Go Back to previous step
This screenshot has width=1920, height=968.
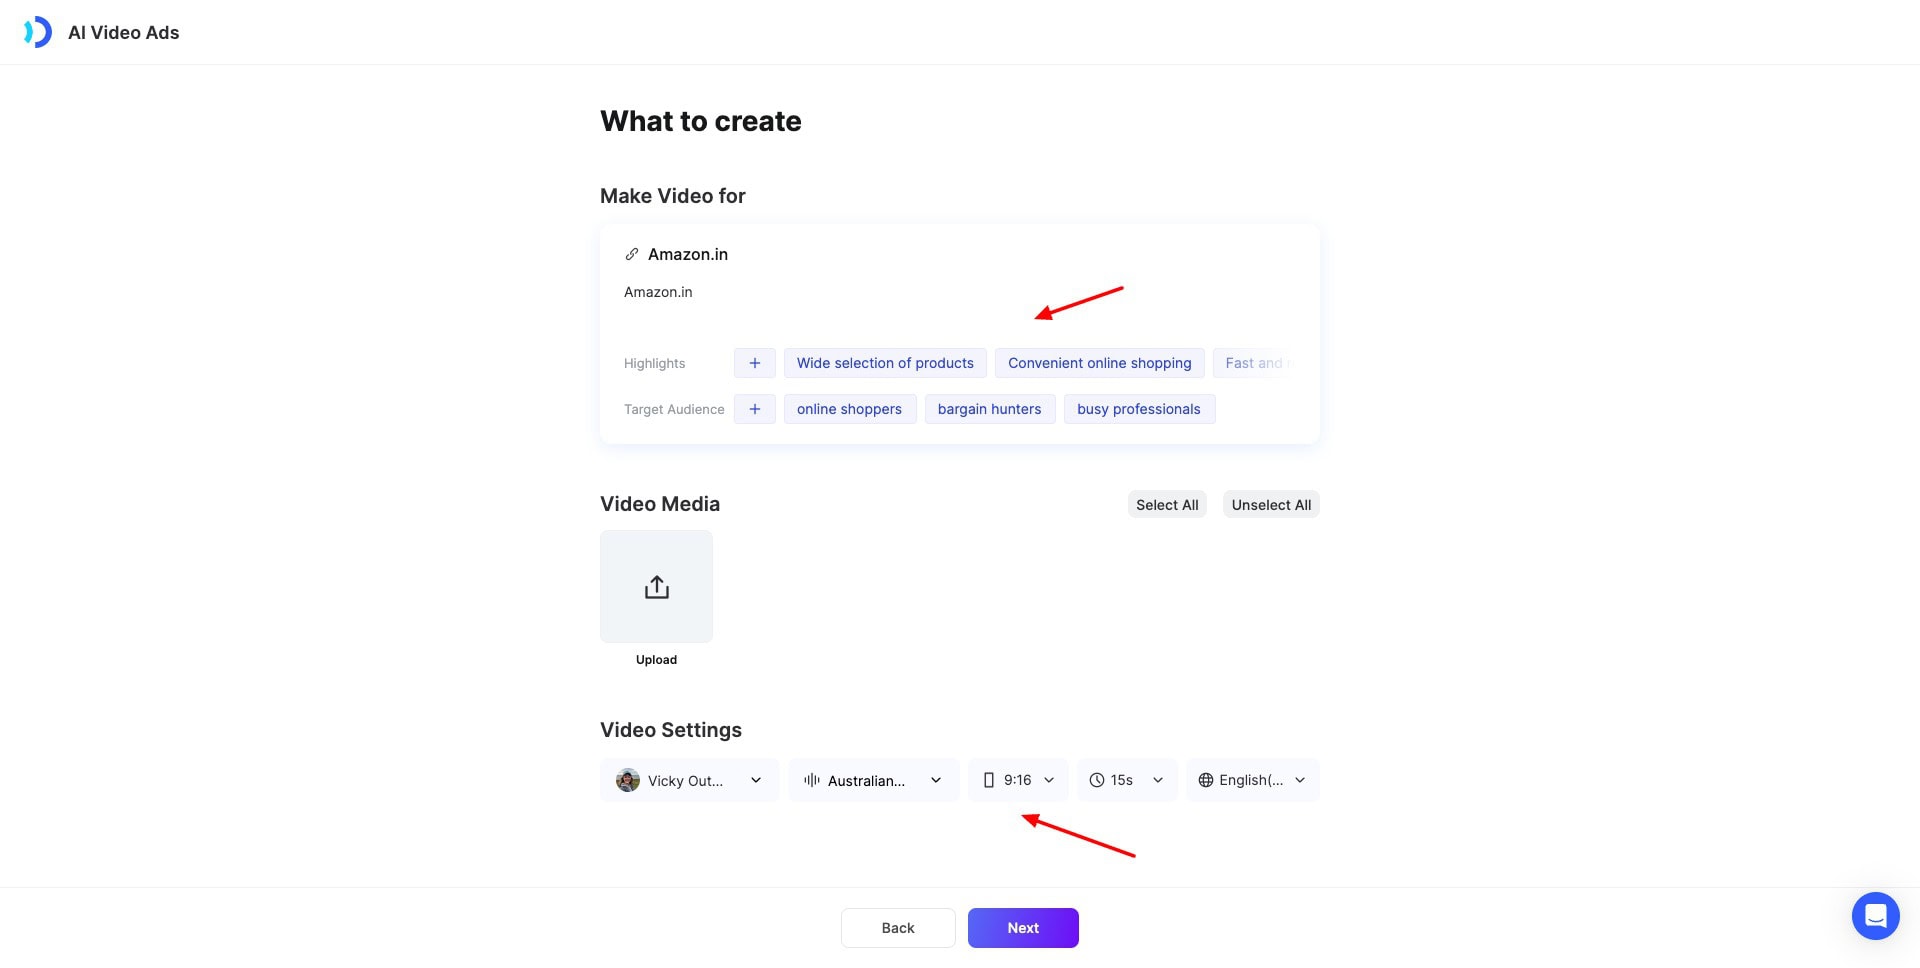[x=898, y=928]
